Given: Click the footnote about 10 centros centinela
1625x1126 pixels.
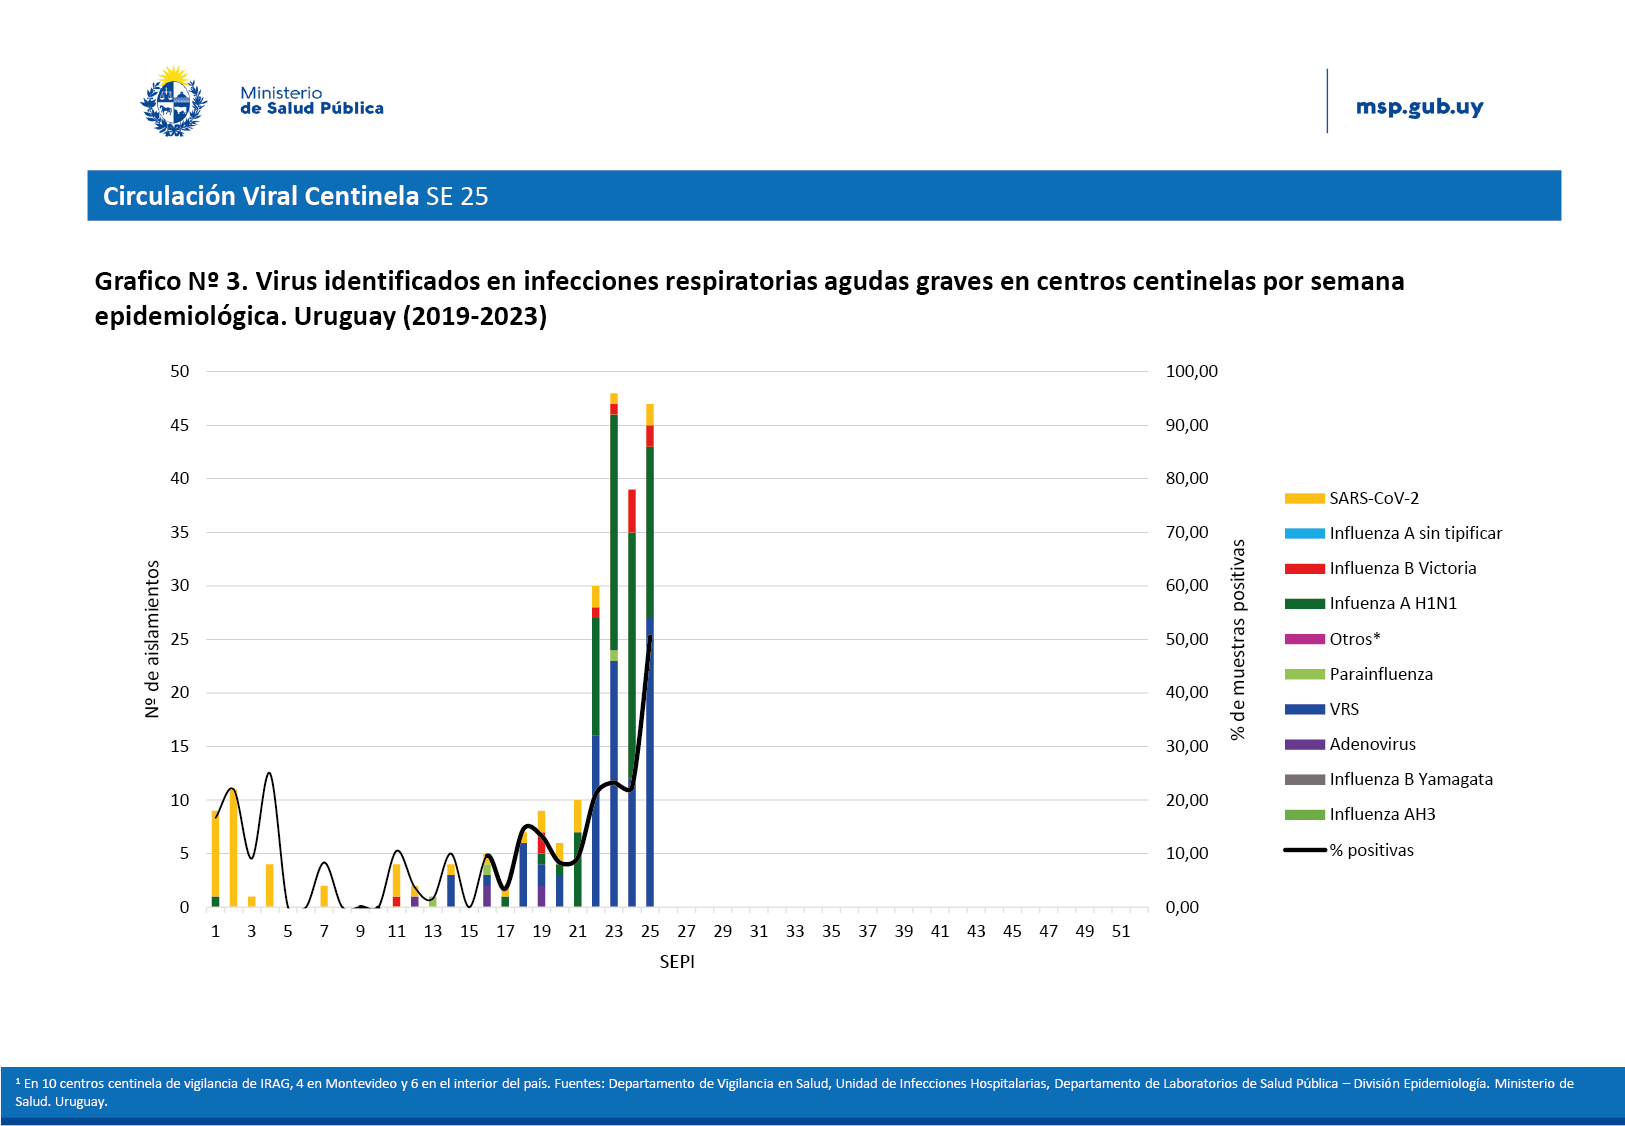Looking at the screenshot, I should (x=794, y=1092).
